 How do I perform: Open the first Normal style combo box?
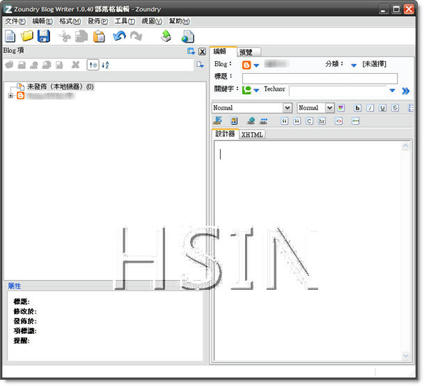pyautogui.click(x=252, y=108)
